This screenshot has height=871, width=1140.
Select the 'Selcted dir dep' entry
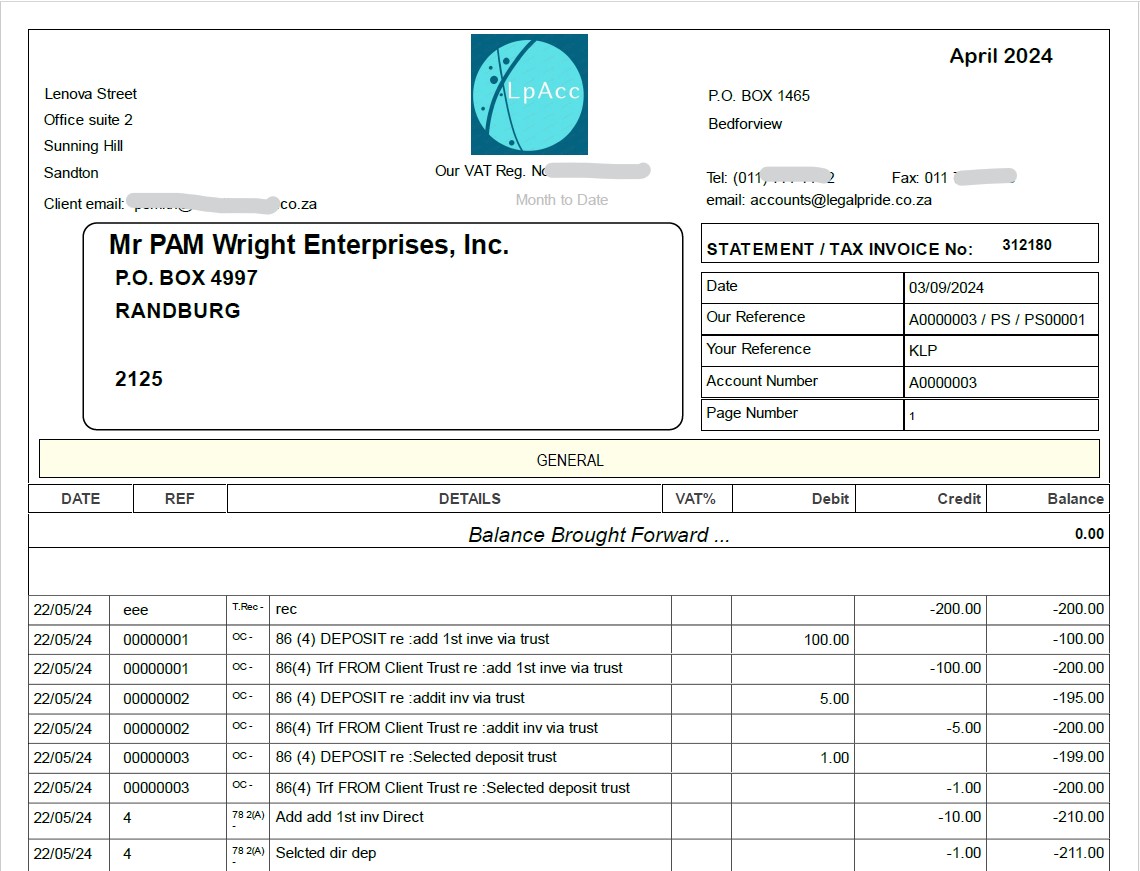tap(326, 853)
